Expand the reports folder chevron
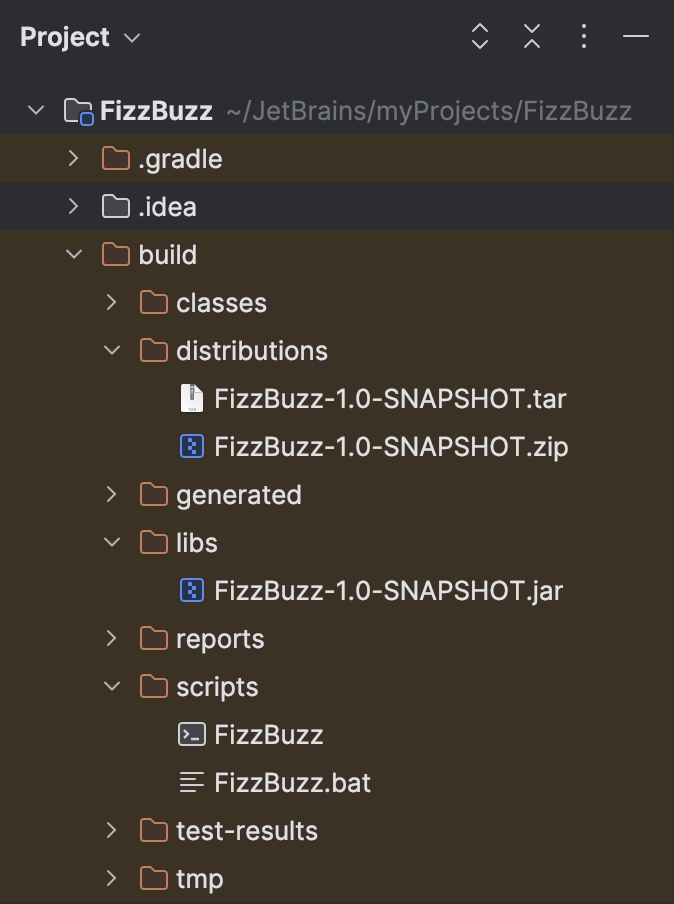Image resolution: width=674 pixels, height=904 pixels. point(110,638)
